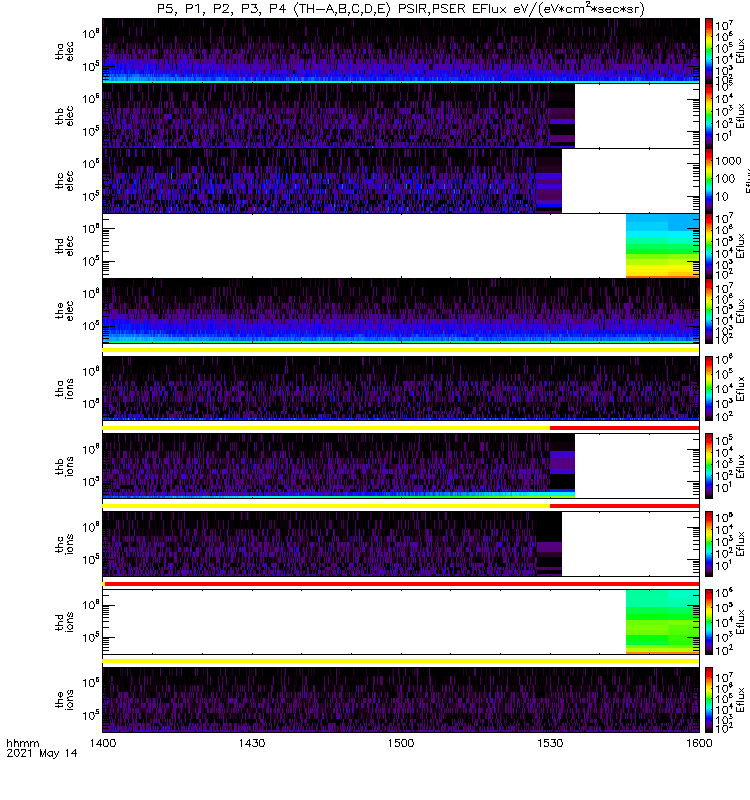Pick the color bar beside the thd elec panel
The image size is (750, 800).
point(709,245)
